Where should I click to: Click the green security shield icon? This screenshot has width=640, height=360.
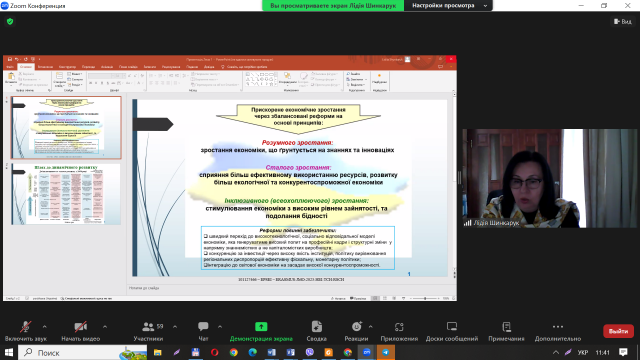coord(10,21)
